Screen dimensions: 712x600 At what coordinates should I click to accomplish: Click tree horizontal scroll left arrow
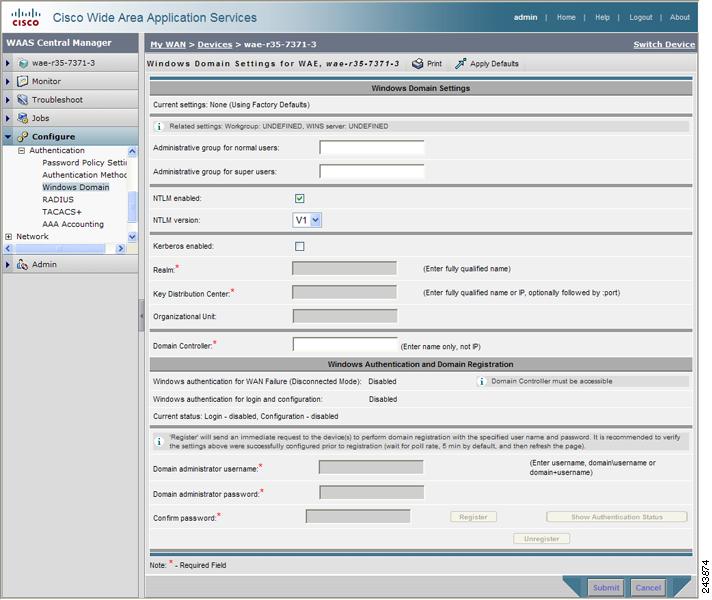coord(8,248)
